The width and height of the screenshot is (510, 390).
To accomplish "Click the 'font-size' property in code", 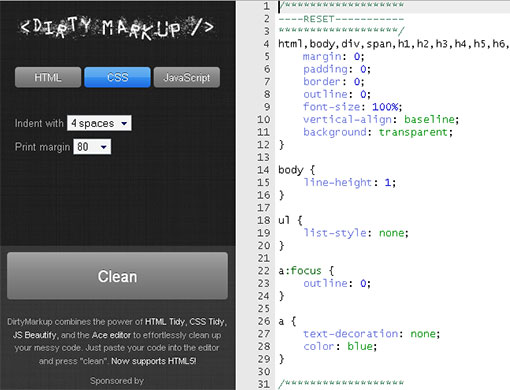I will pos(332,107).
